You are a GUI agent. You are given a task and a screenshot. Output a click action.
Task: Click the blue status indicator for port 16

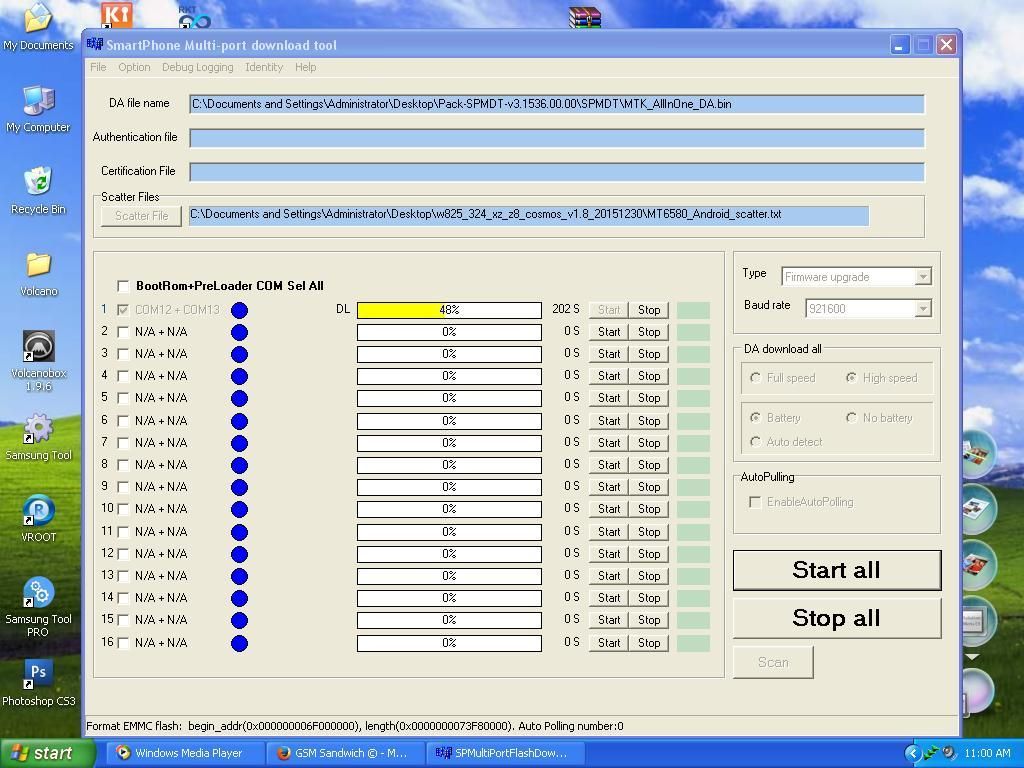pos(240,643)
